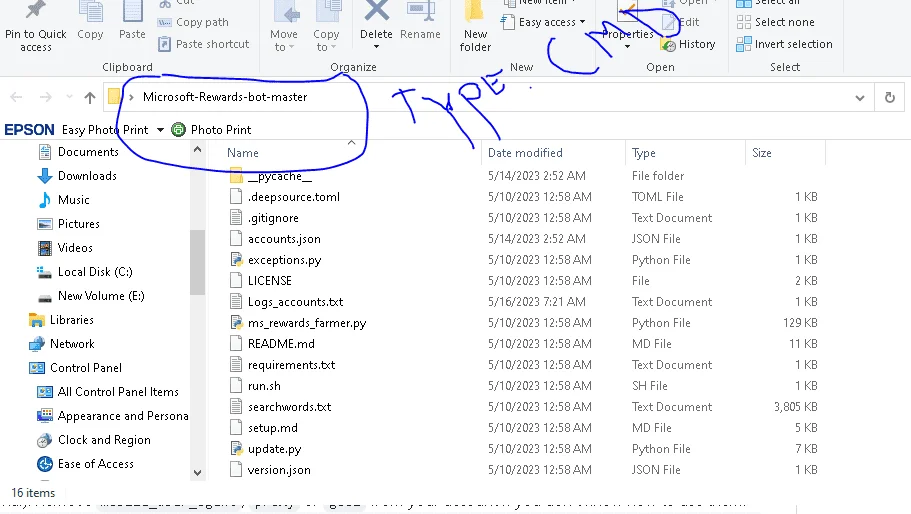Refresh the folder view
Screen dimensions: 911x514
pos(890,98)
